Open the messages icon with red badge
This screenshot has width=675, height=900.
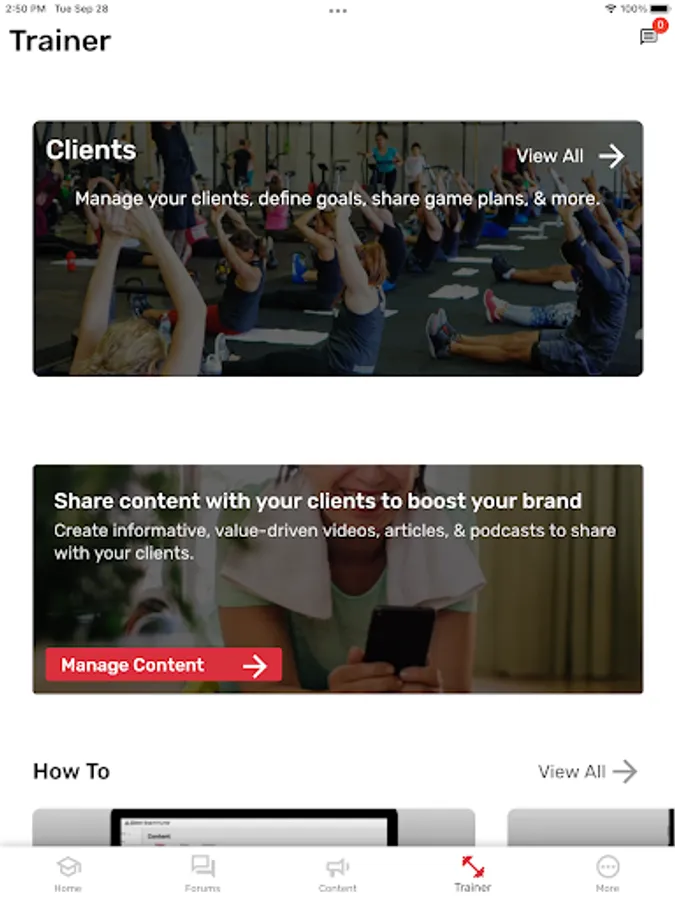point(649,36)
